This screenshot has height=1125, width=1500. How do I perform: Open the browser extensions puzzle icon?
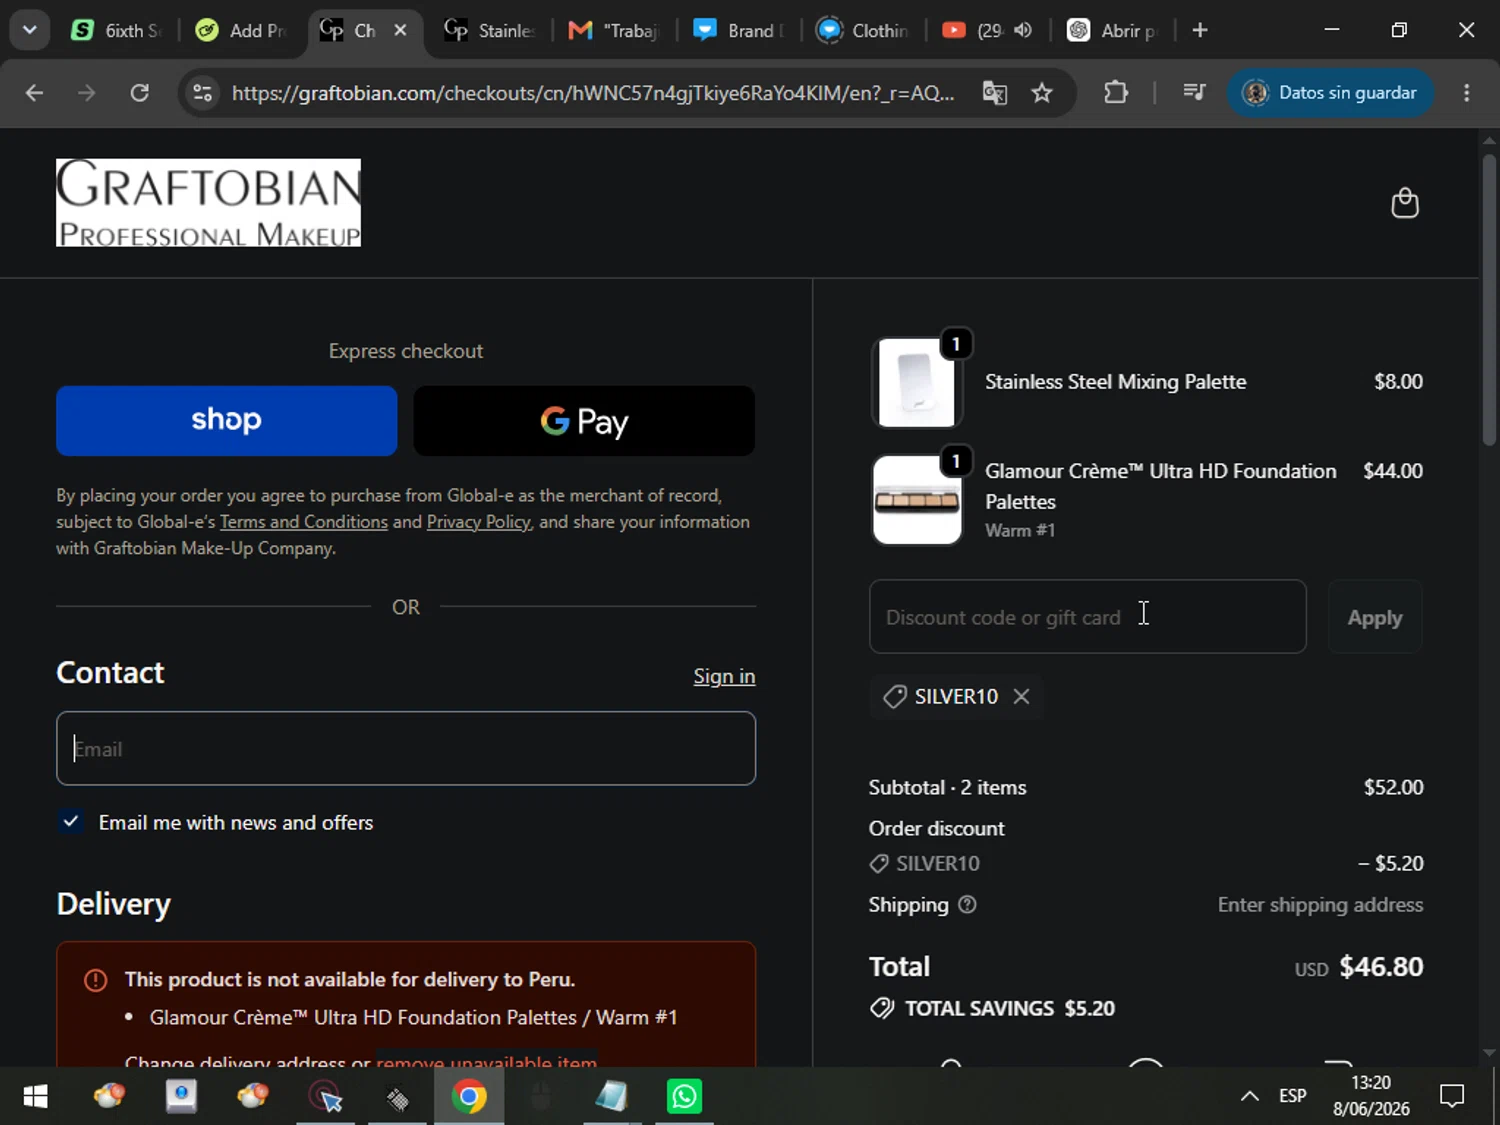1116,93
